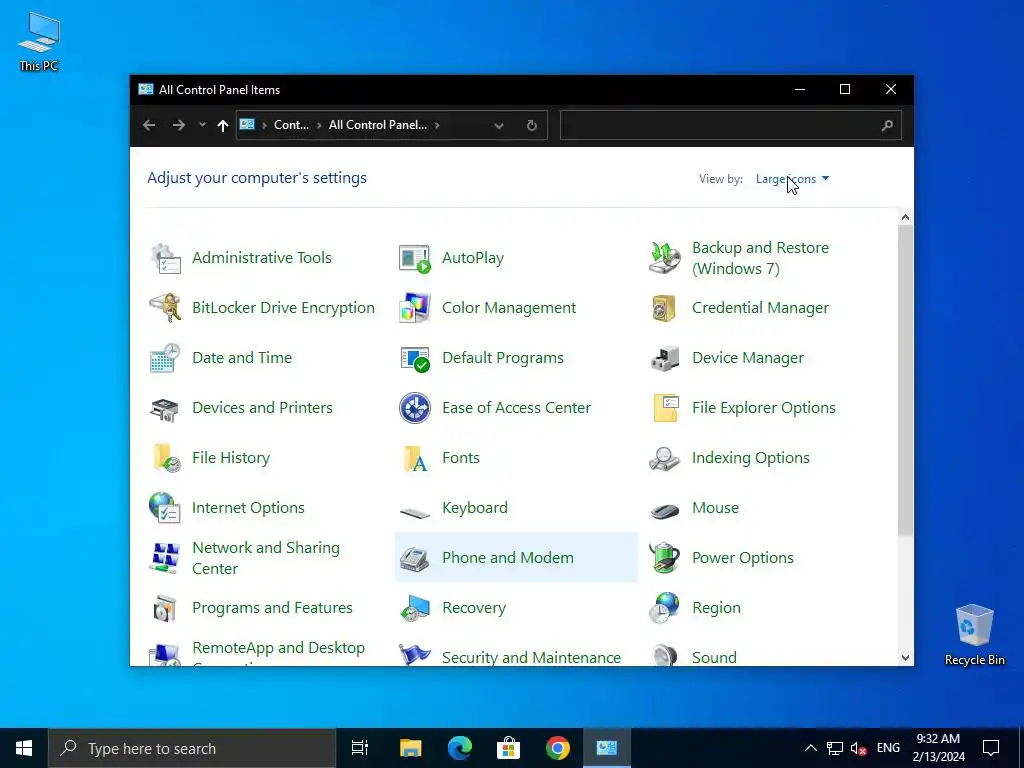Open the Recovery icon

415,608
